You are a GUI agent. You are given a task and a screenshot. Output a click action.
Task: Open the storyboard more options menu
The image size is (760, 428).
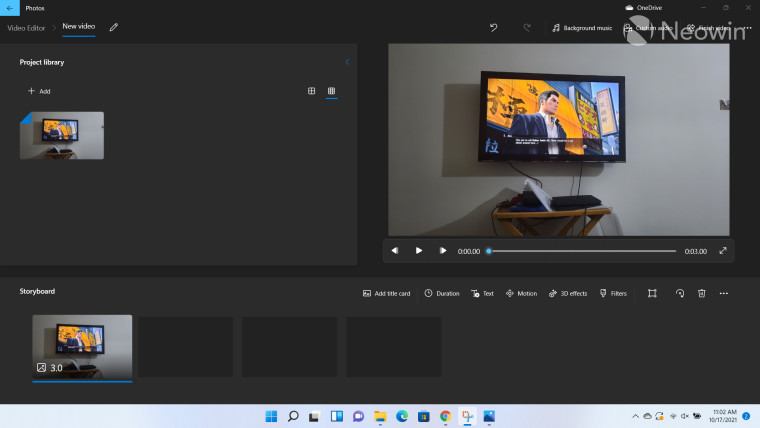point(724,293)
